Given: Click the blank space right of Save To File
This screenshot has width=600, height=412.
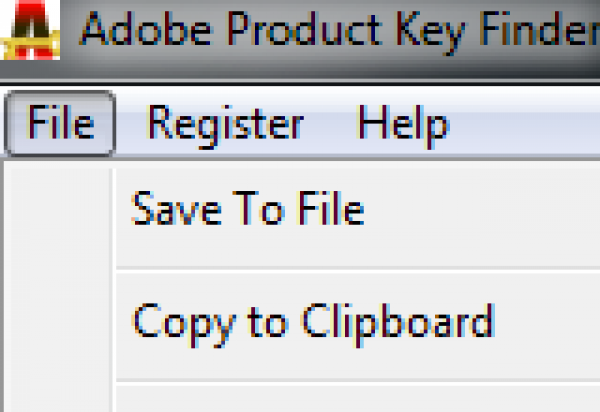Looking at the screenshot, I should tap(480, 211).
